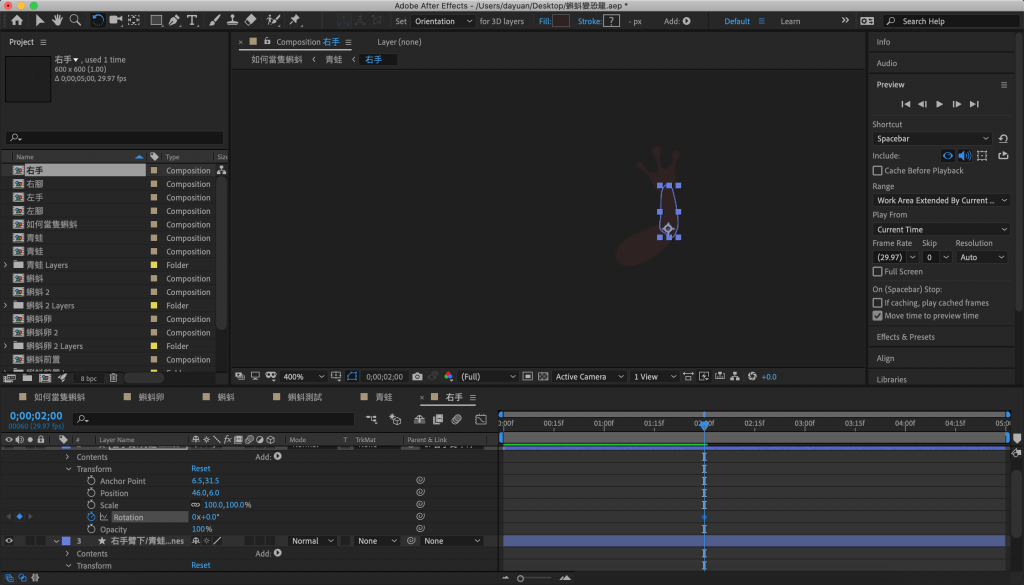
Task: Click the Rotation keyframe diamond in timeline
Action: pos(704,517)
